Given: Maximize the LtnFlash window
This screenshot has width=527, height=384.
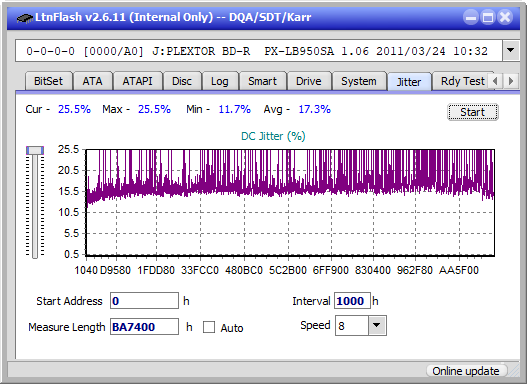Looking at the screenshot, I should pyautogui.click(x=488, y=17).
